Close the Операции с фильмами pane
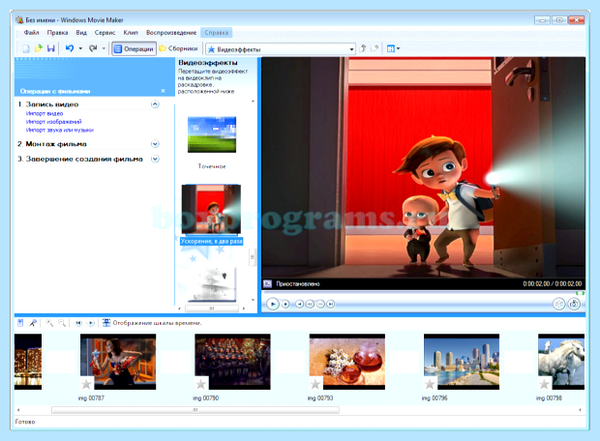600x441 pixels. 163,91
